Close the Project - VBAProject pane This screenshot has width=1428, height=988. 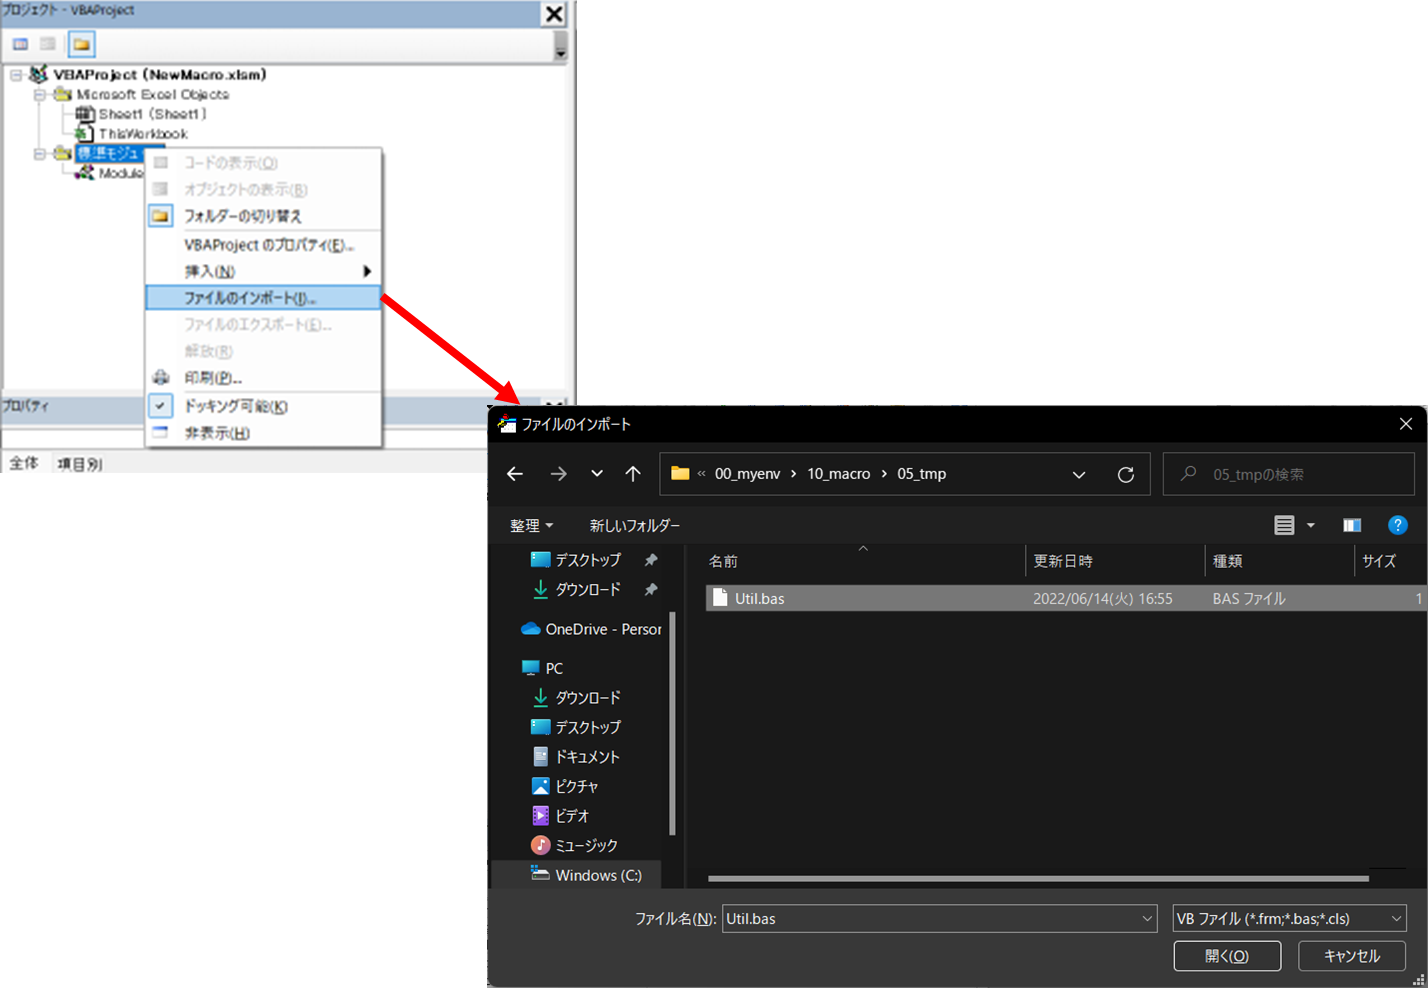[x=554, y=14]
